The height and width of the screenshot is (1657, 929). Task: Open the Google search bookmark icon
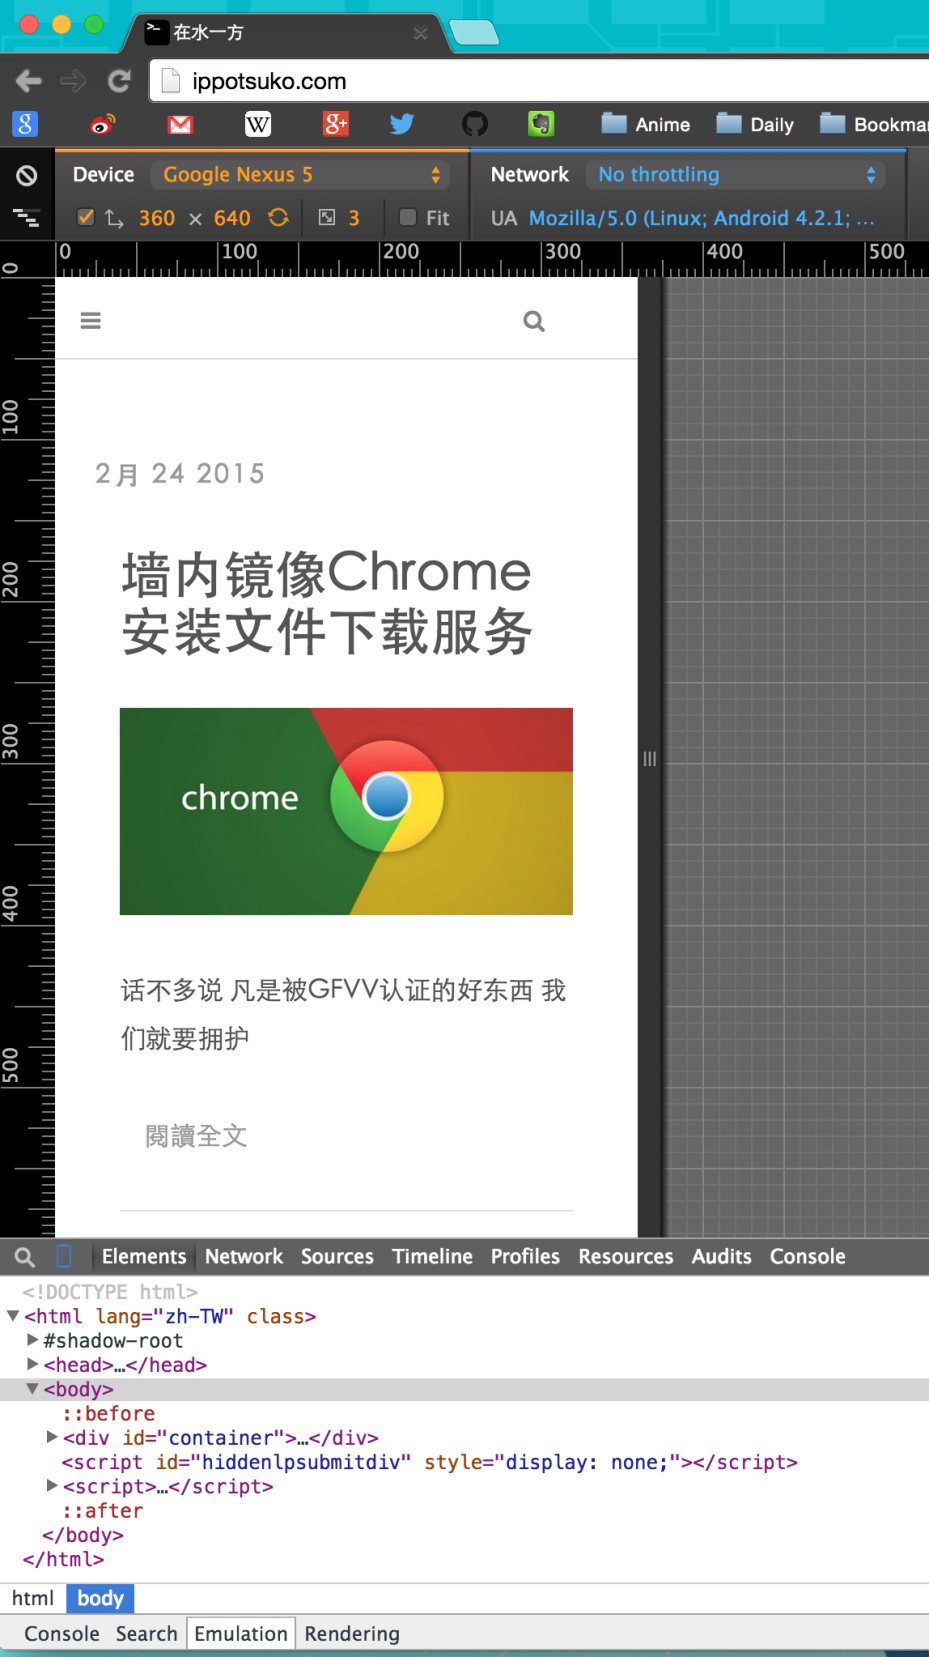[25, 124]
